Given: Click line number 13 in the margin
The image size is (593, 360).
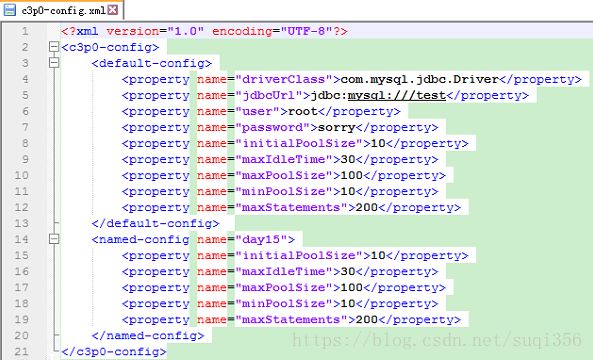Looking at the screenshot, I should 21,223.
